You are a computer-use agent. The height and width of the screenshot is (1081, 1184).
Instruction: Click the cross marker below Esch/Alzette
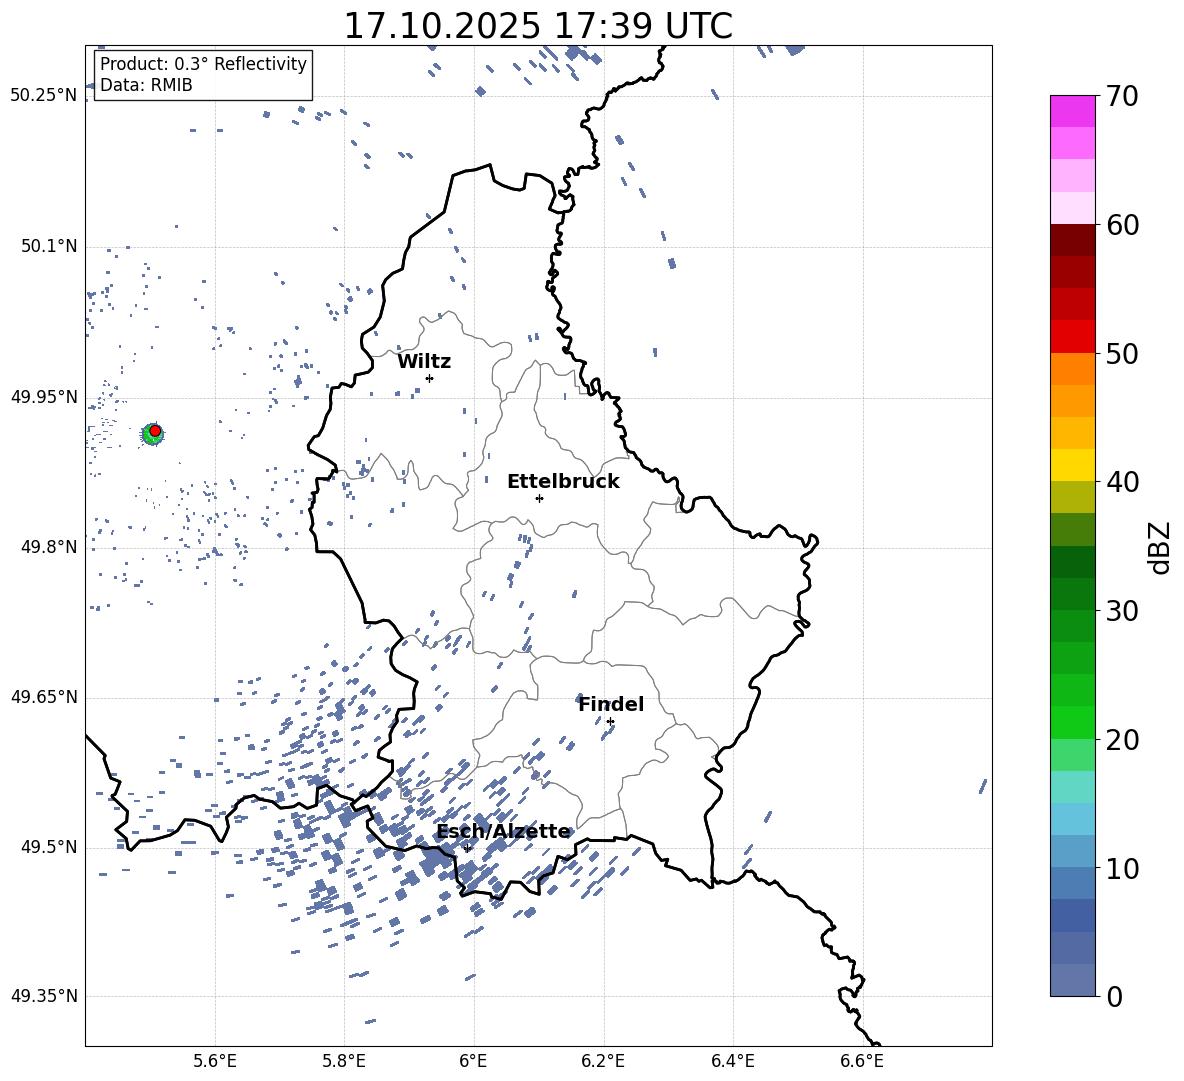(467, 848)
